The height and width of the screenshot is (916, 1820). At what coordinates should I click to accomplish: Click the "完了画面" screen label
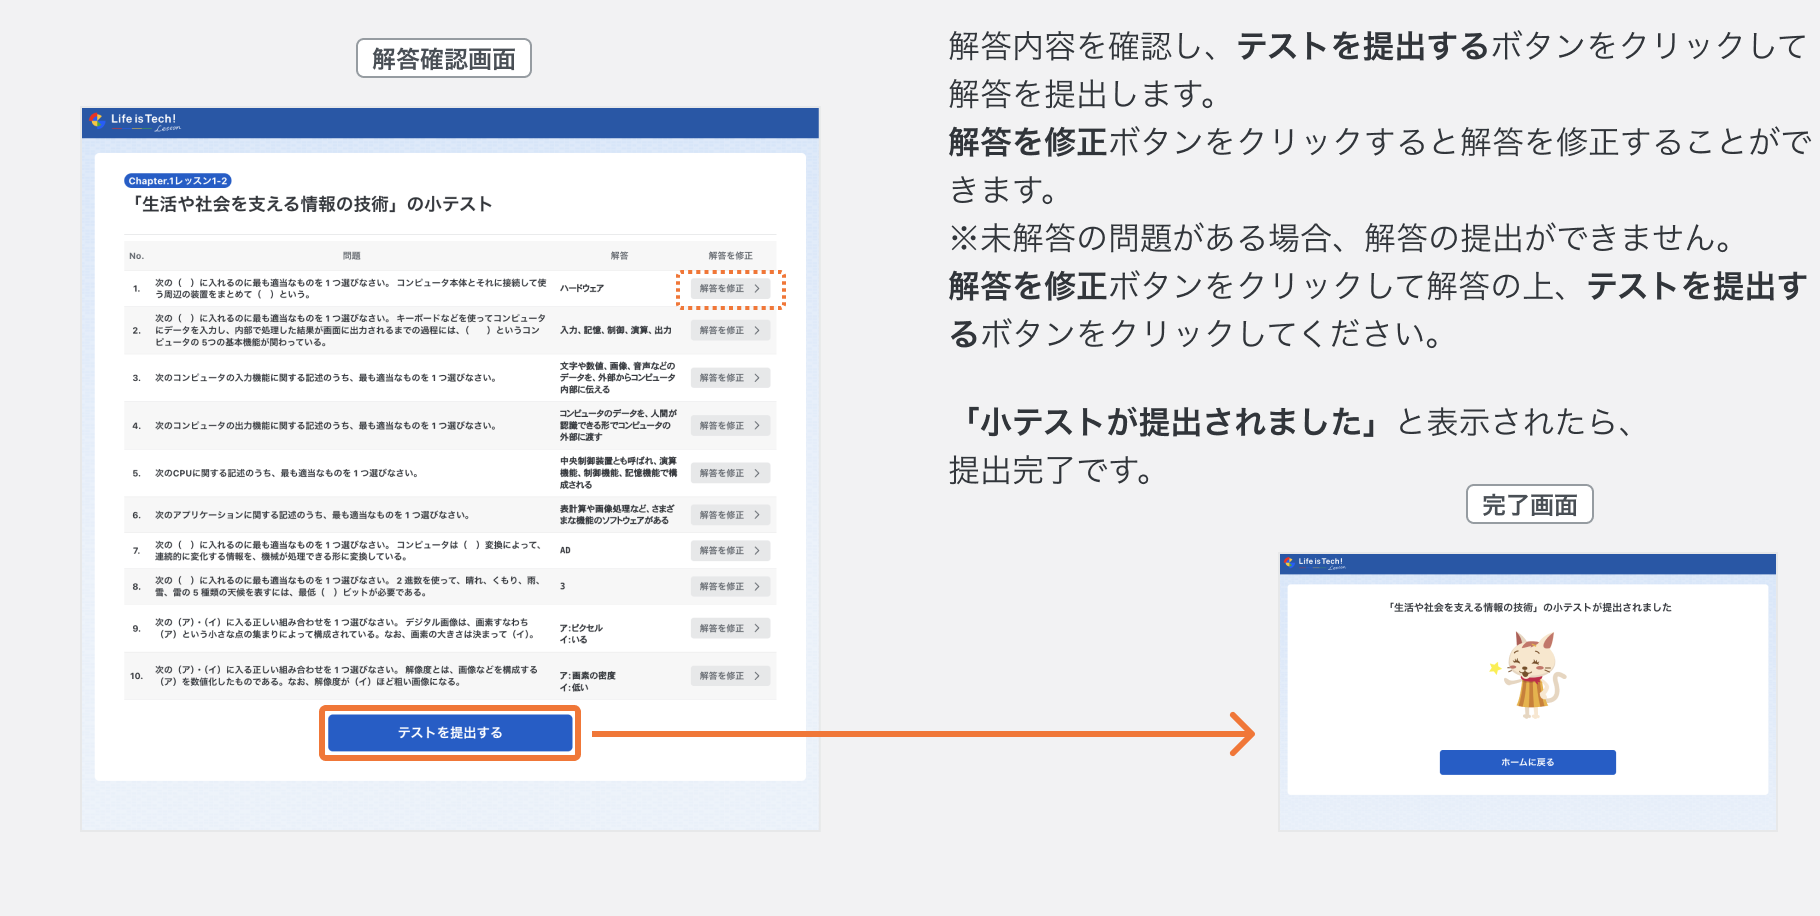(1528, 504)
